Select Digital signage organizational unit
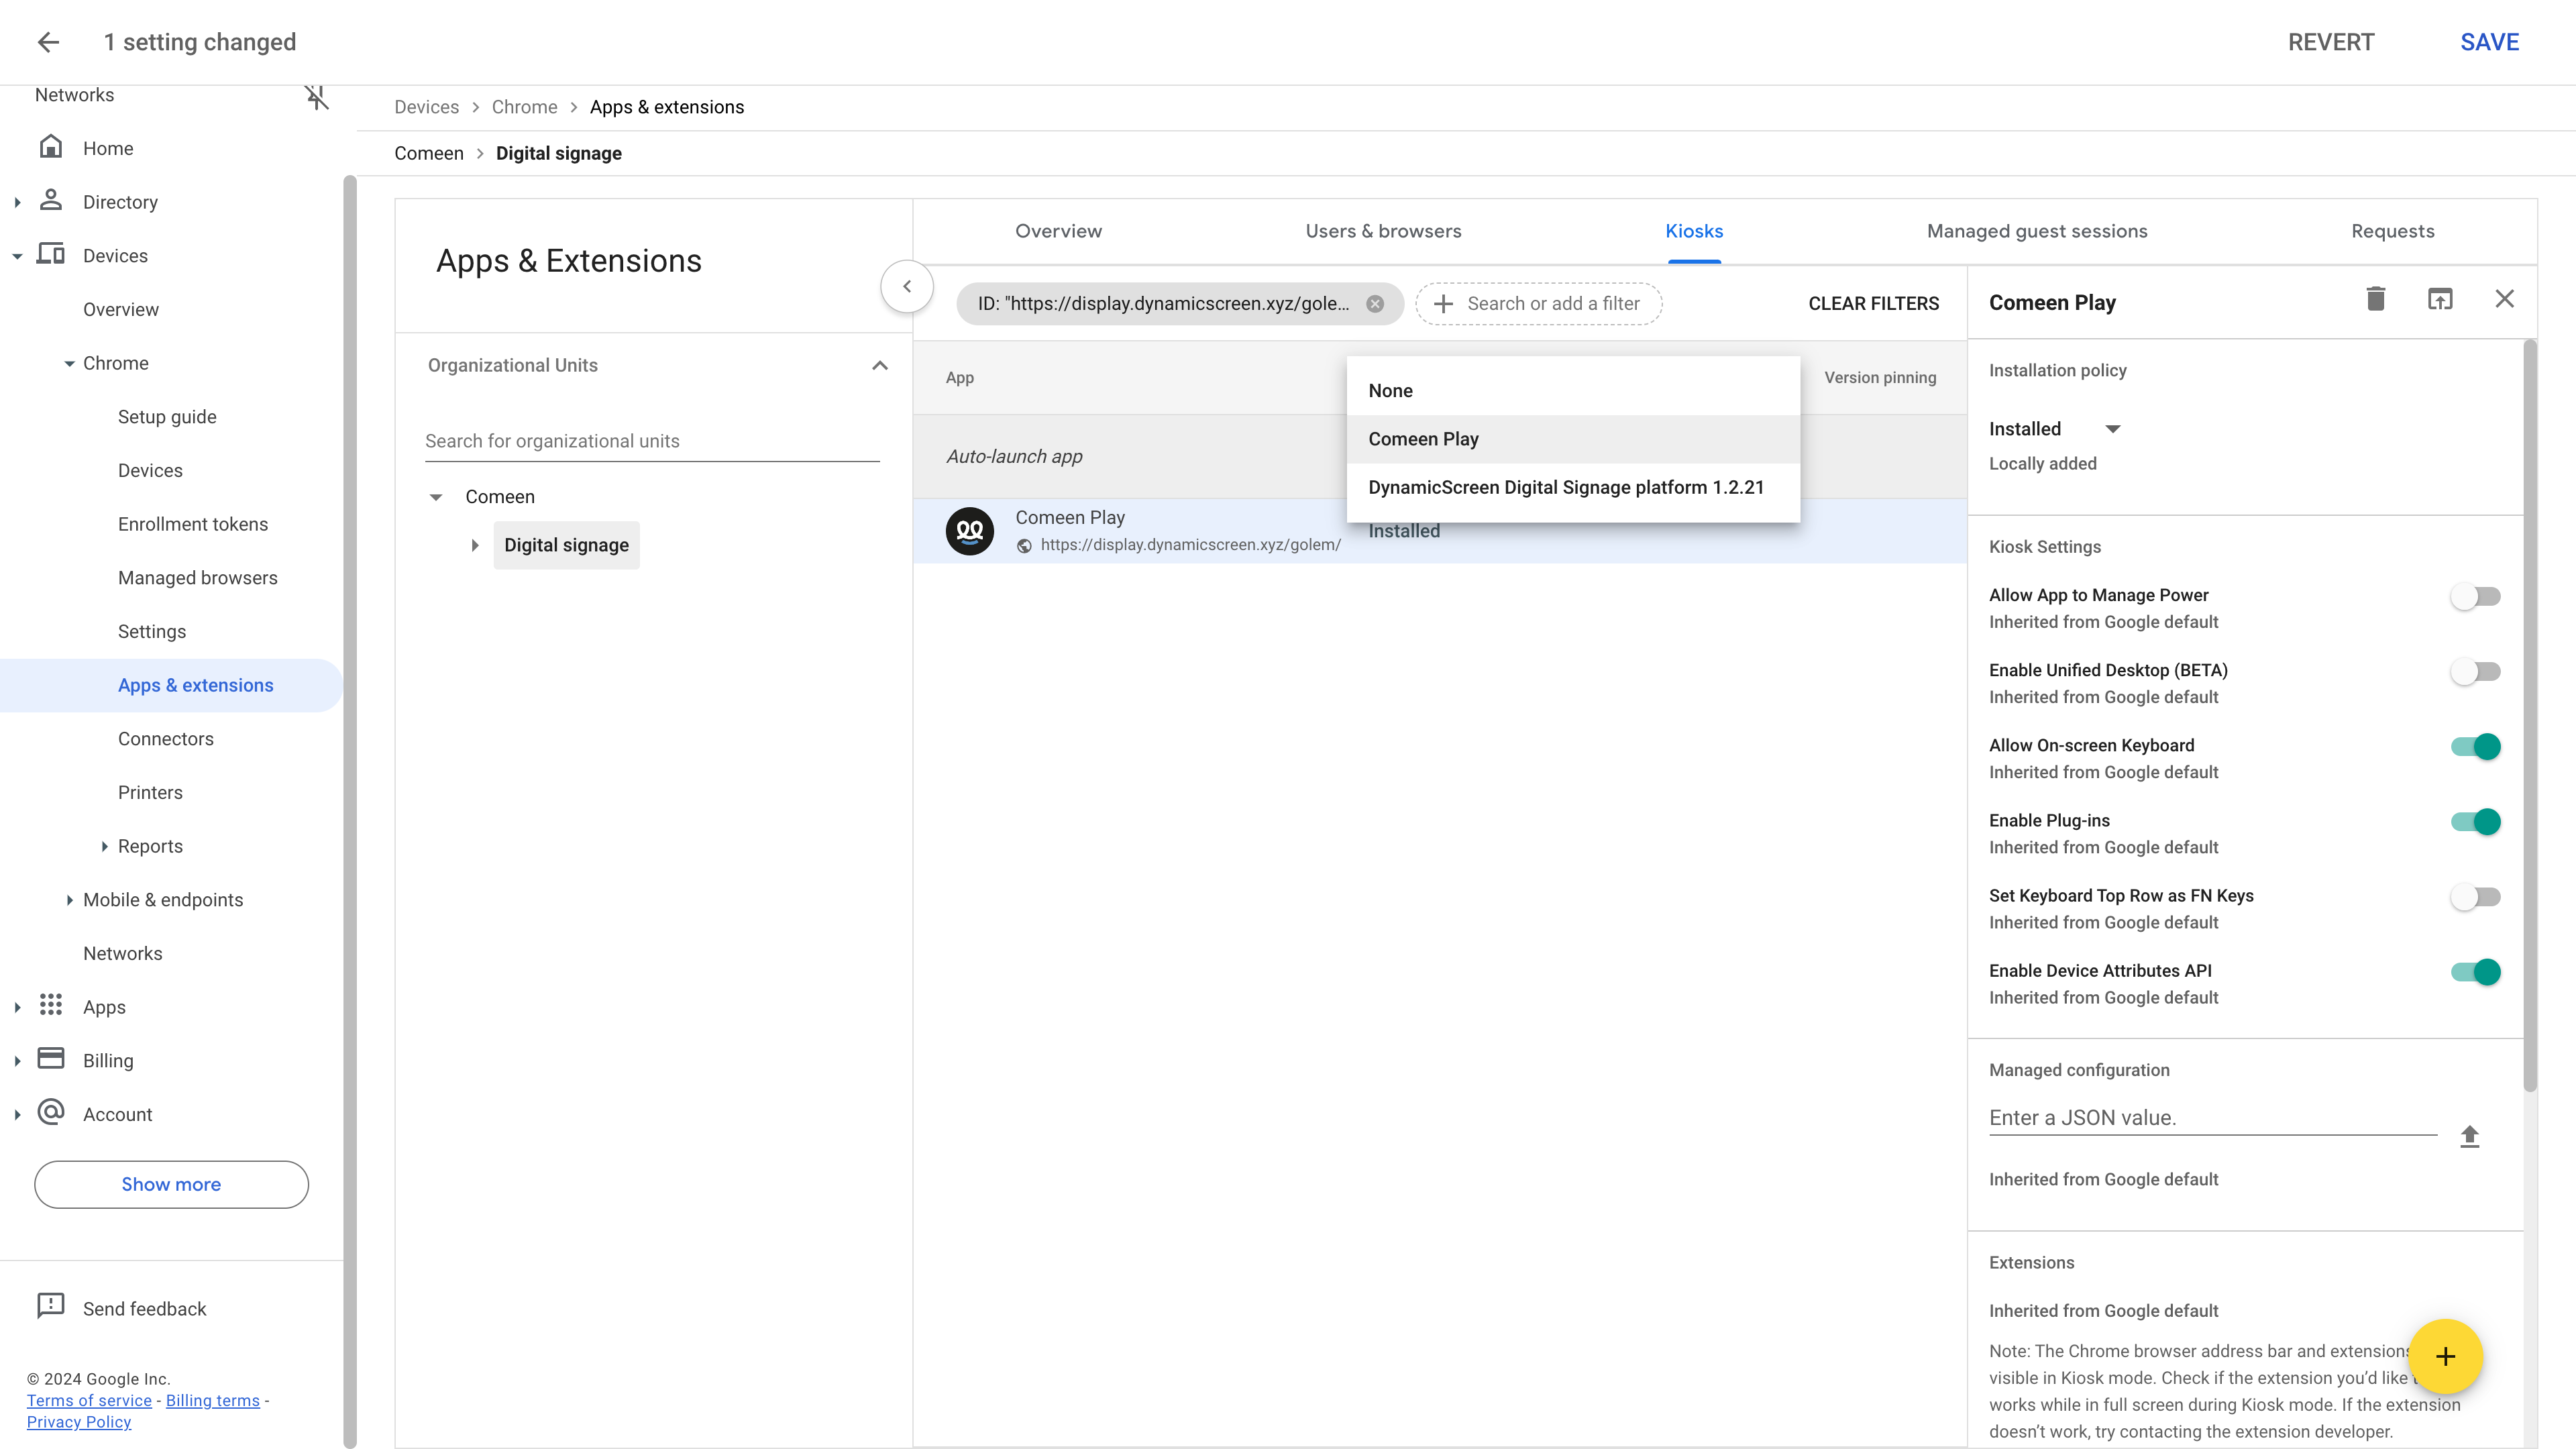 tap(566, 546)
